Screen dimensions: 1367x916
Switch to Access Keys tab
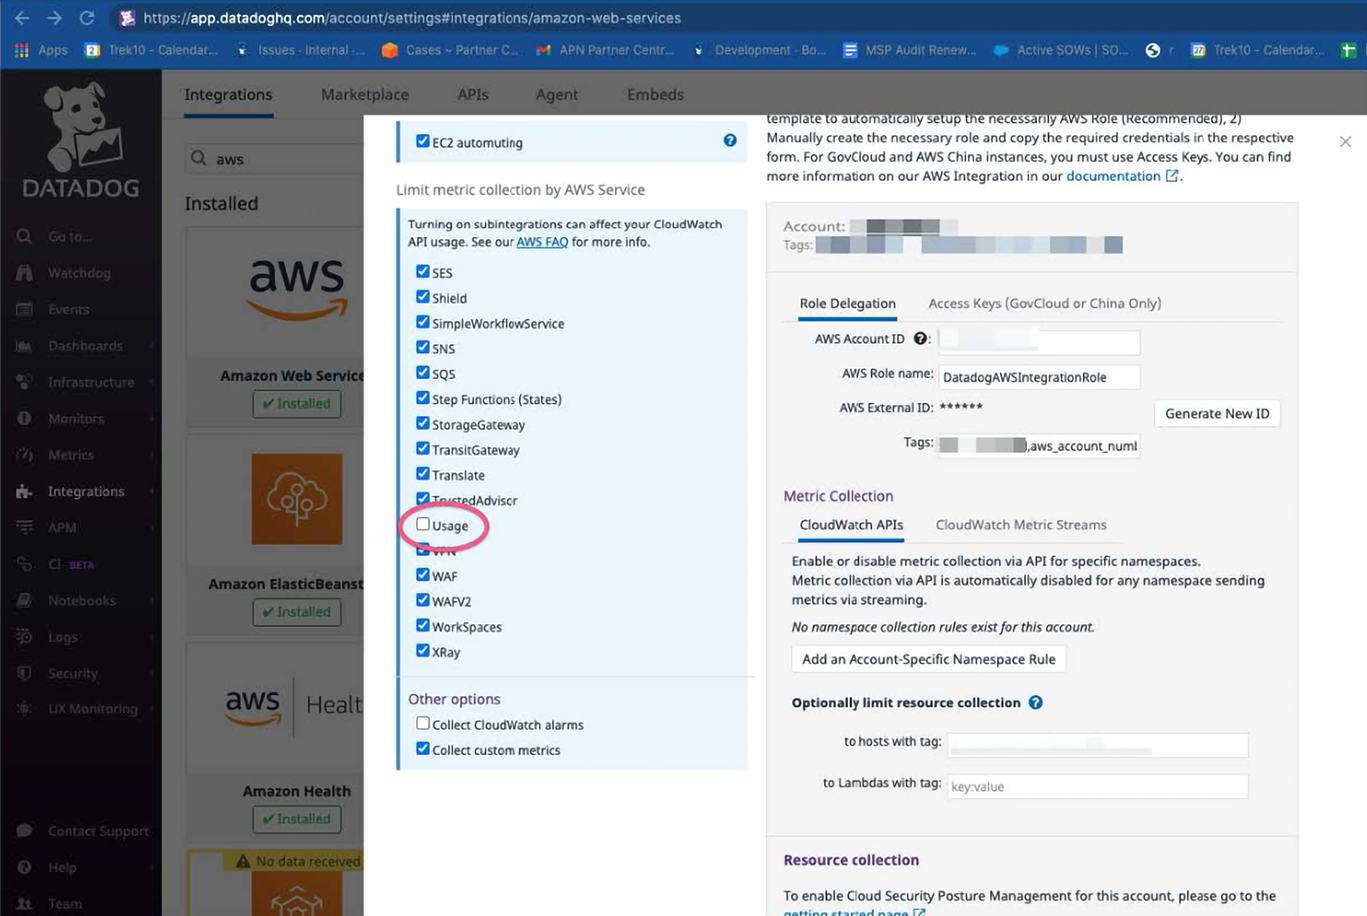1044,303
